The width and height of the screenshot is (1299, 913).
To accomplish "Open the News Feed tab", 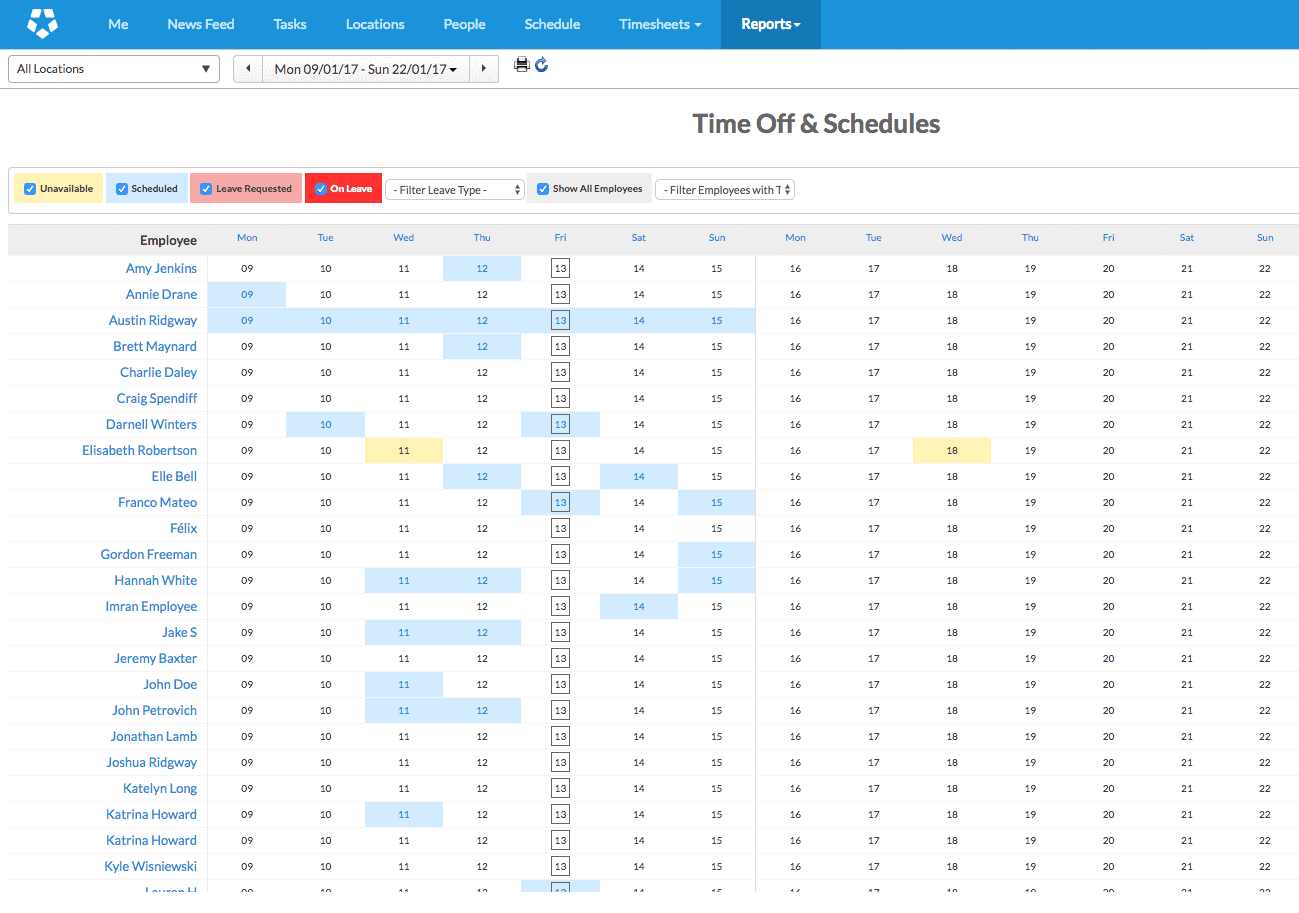I will pos(201,24).
